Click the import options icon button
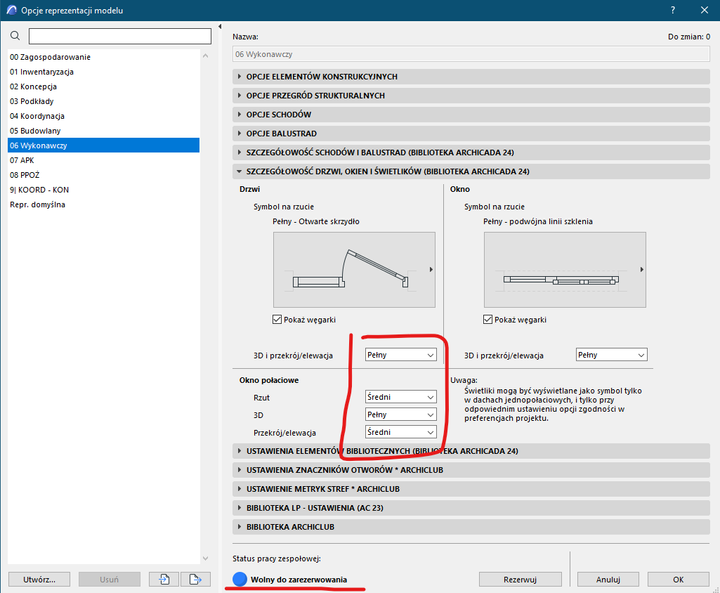Screen dimensions: 720x593 164,579
